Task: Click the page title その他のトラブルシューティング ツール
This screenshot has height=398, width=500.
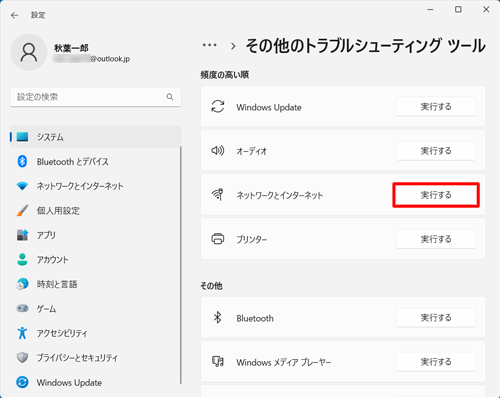Action: click(x=365, y=46)
